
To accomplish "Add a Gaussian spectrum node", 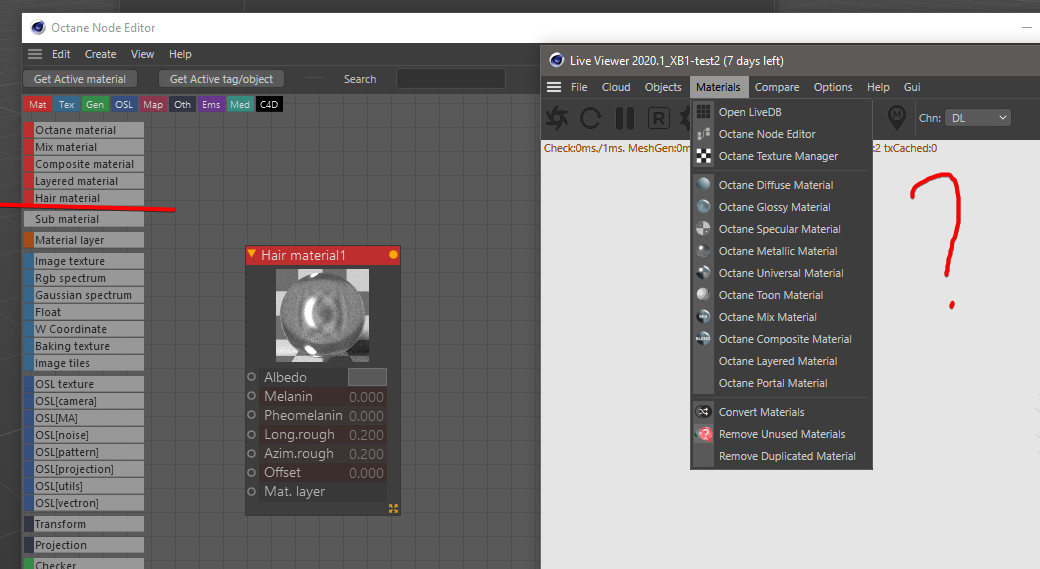I will point(84,294).
